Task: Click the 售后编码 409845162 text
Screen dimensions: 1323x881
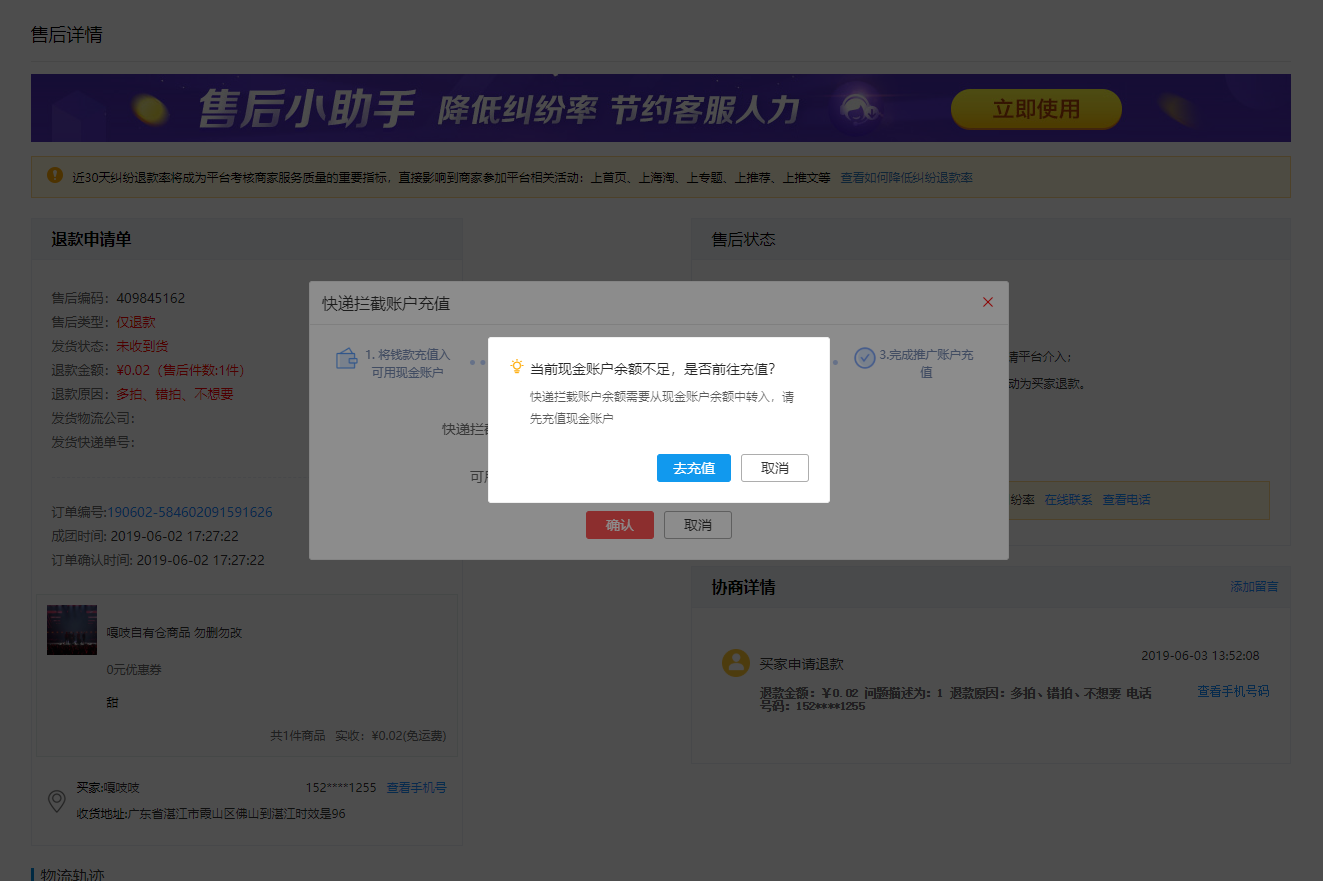Action: (118, 298)
